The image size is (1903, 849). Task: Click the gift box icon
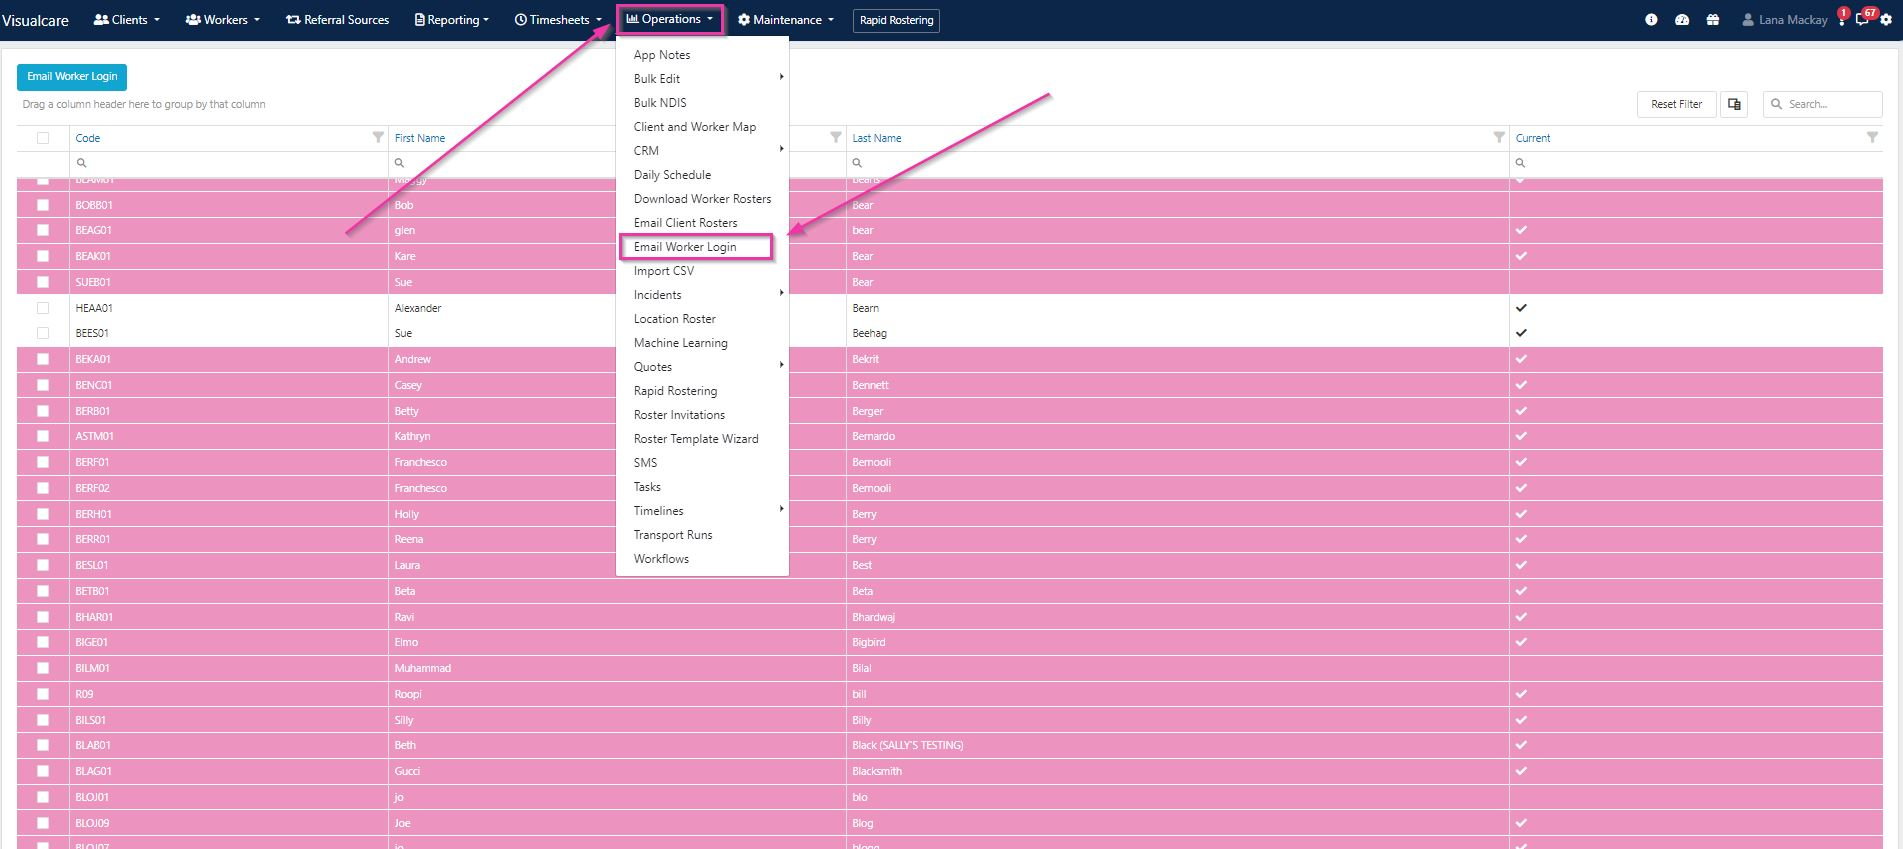tap(1713, 20)
